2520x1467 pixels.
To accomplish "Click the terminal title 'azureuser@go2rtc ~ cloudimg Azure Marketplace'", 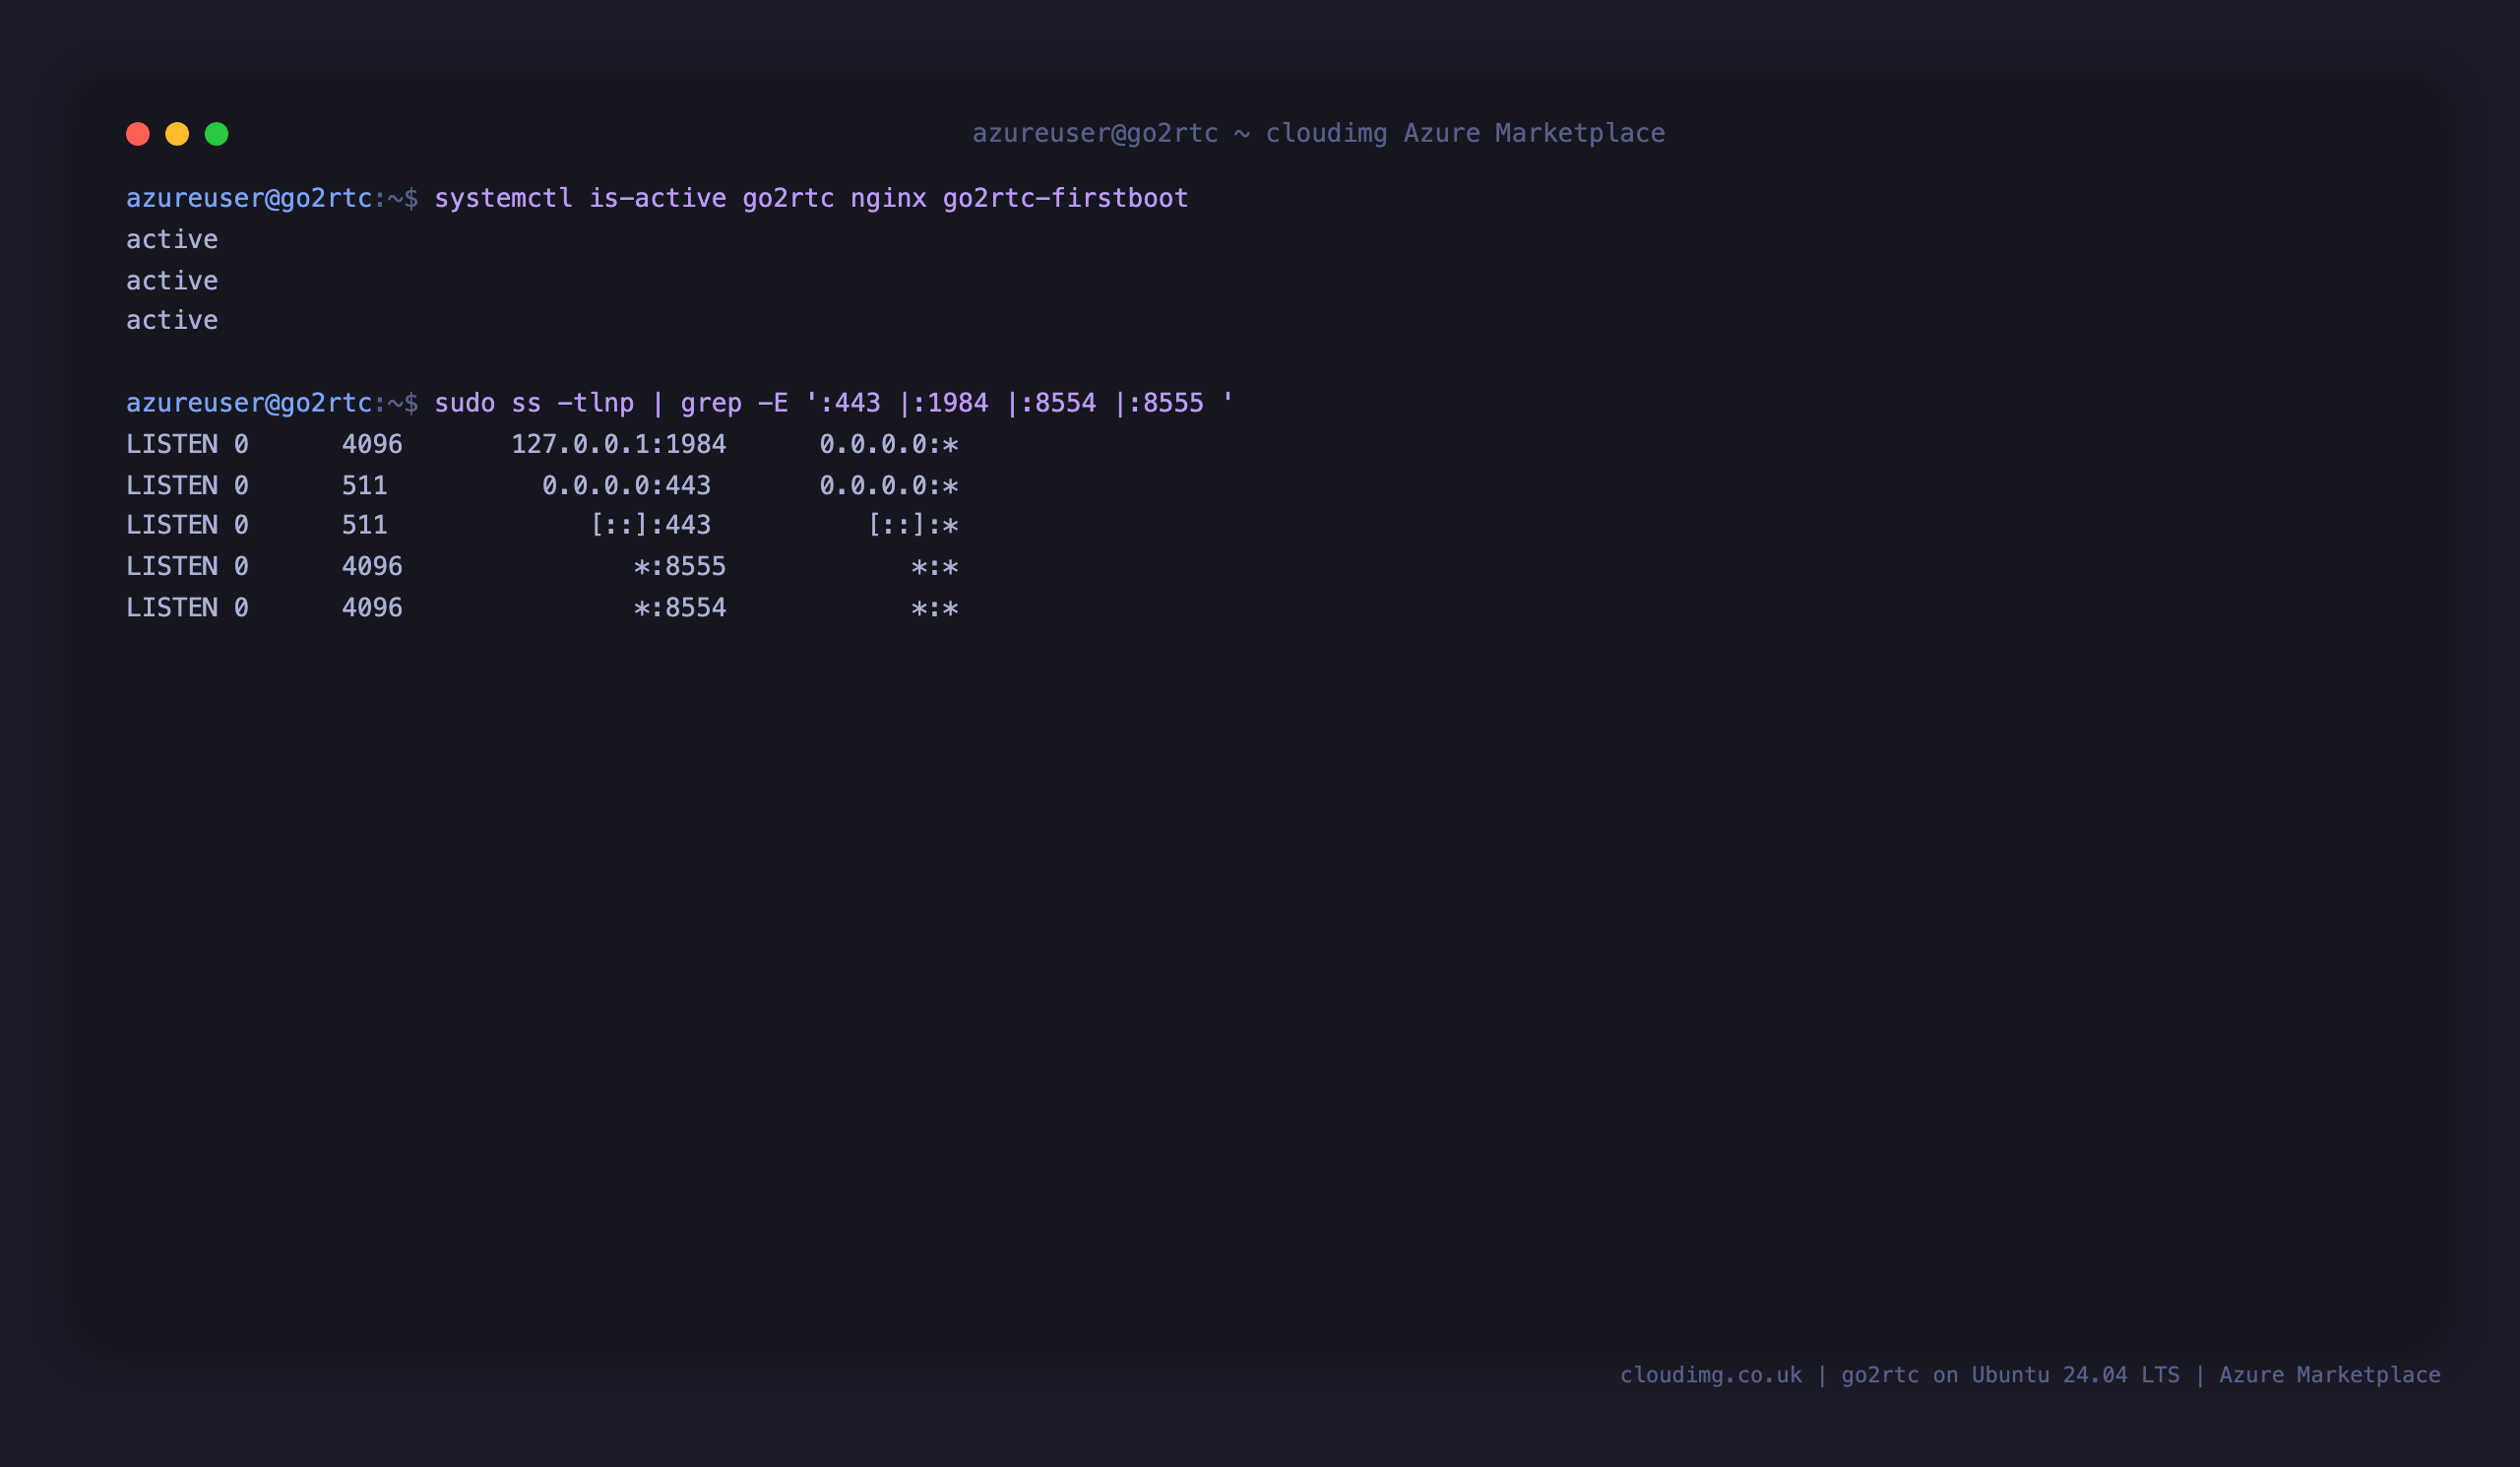I will pyautogui.click(x=1318, y=134).
